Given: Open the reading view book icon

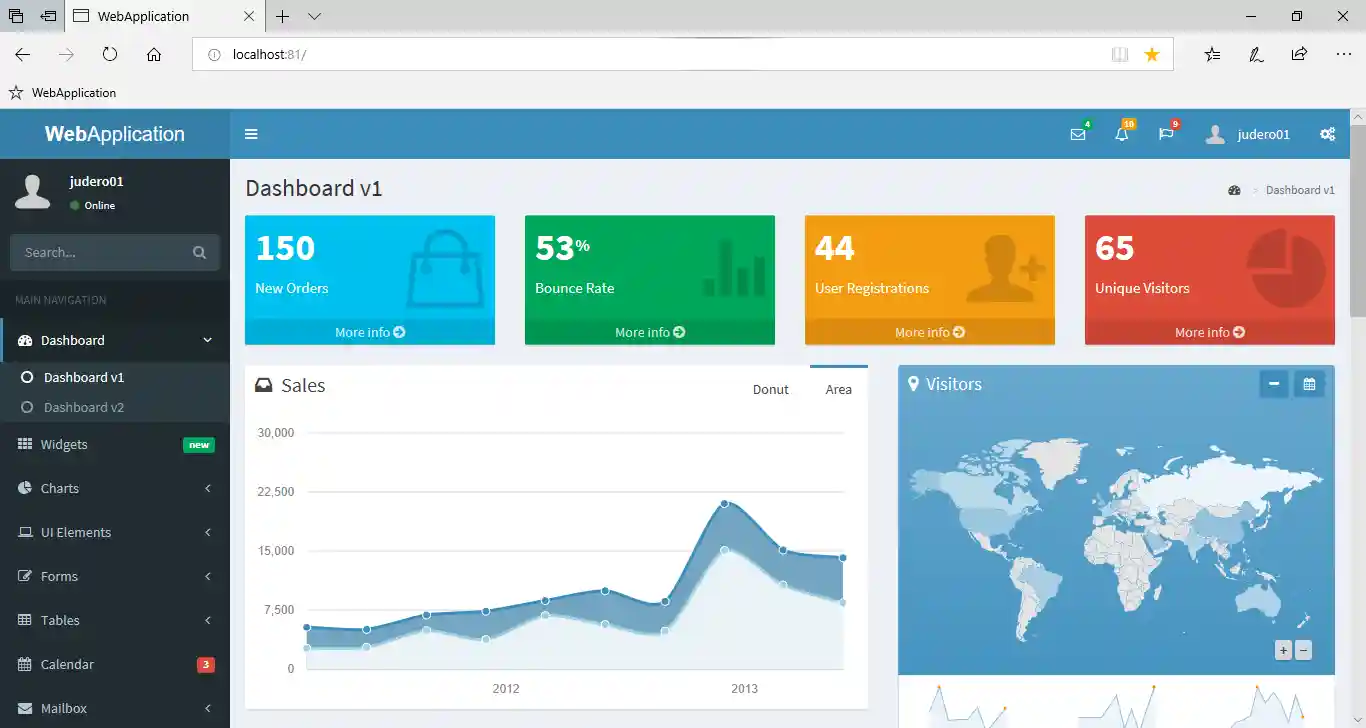Looking at the screenshot, I should tap(1120, 54).
